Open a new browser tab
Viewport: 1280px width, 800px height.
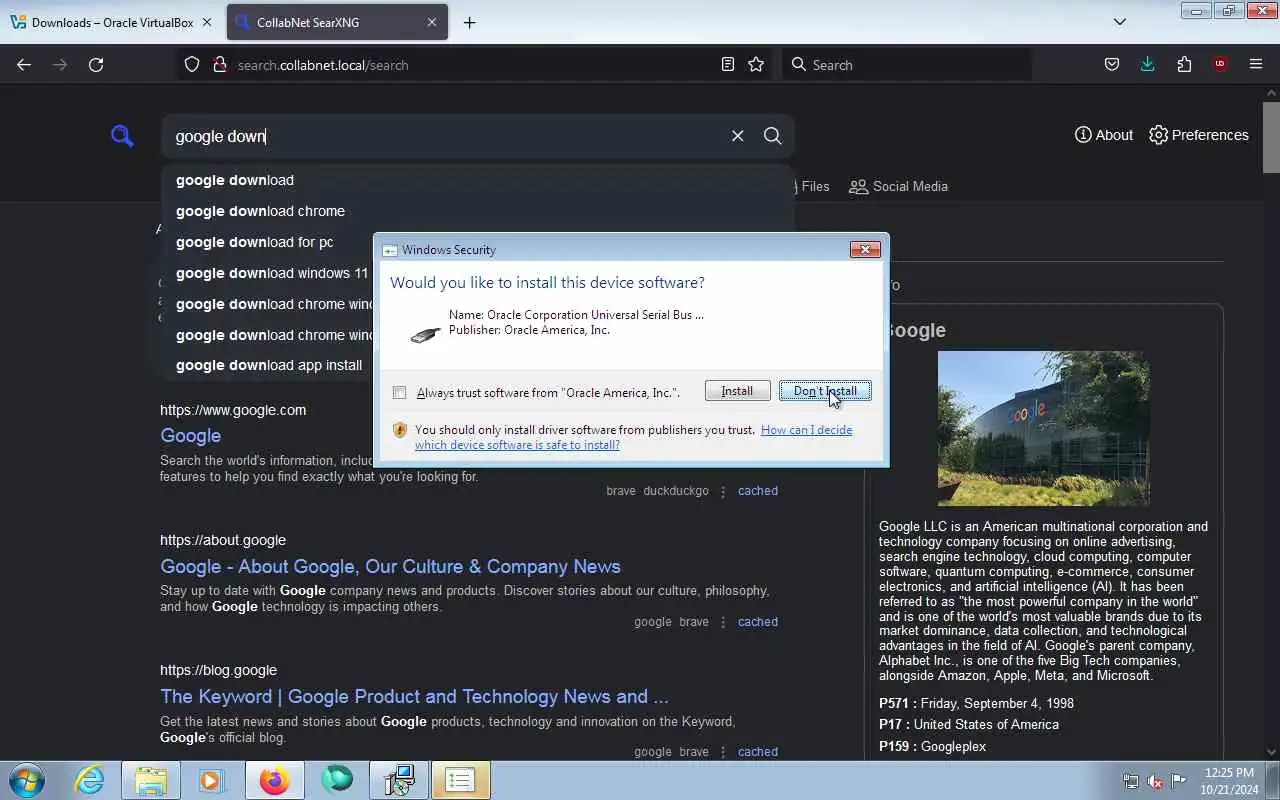(469, 22)
